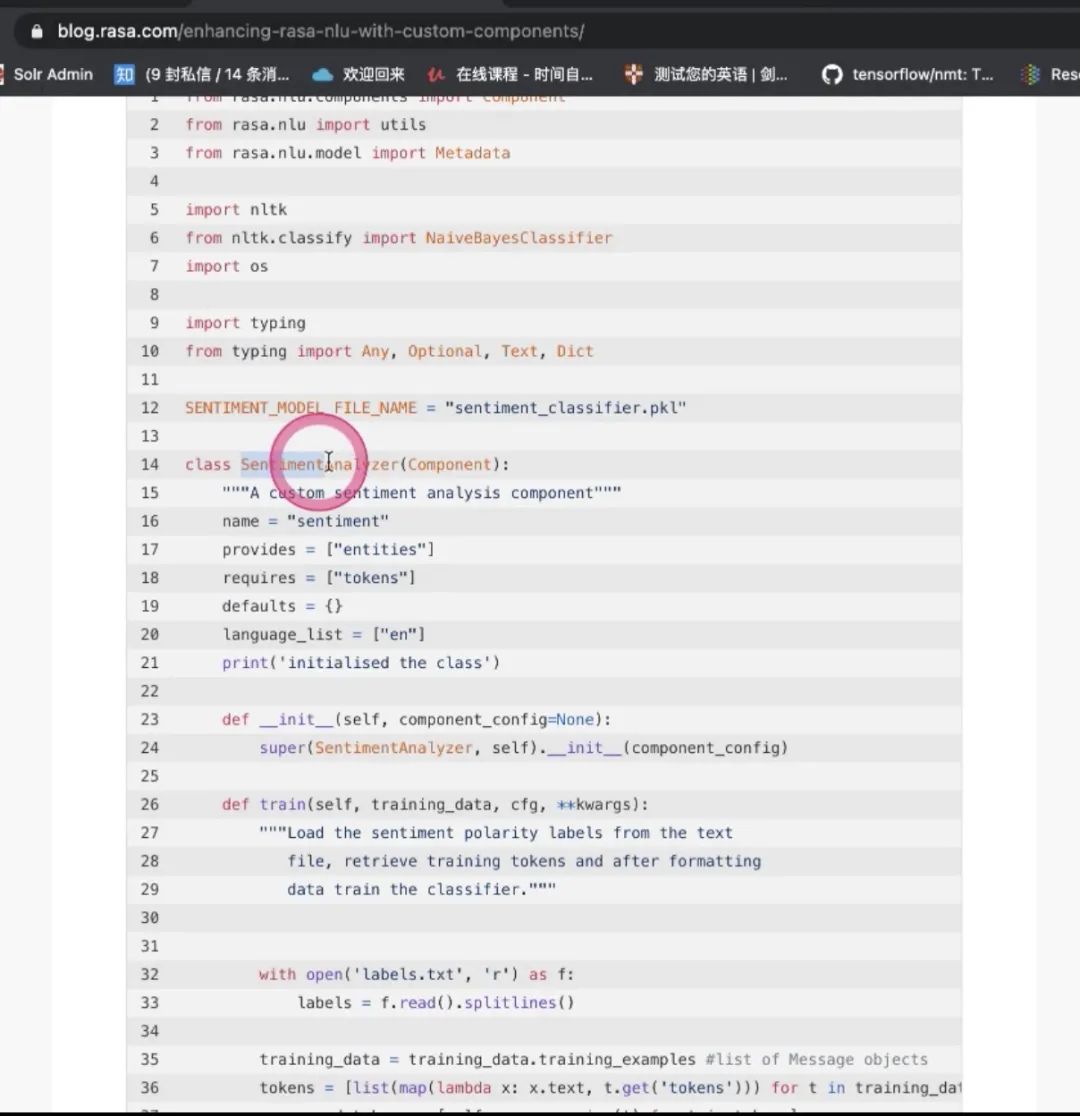This screenshot has width=1080, height=1116.
Task: Click language_list = ["en"] on line 20
Action: point(324,634)
